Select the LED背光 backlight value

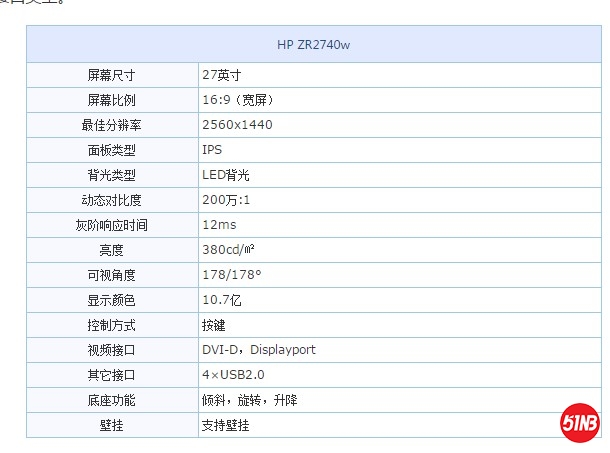tap(226, 175)
